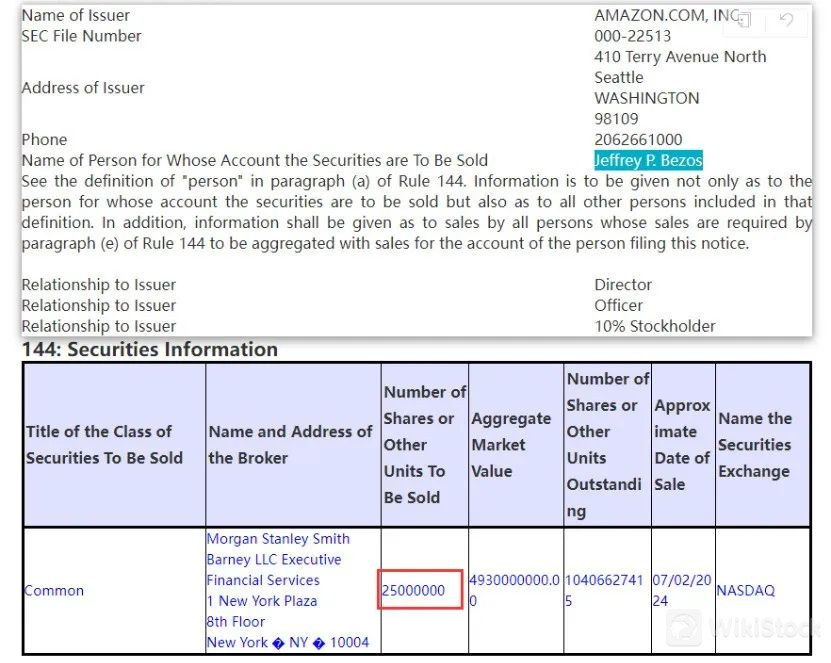Screen dimensions: 831x663
Task: Click the Name the Securities Exchange header
Action: click(755, 445)
